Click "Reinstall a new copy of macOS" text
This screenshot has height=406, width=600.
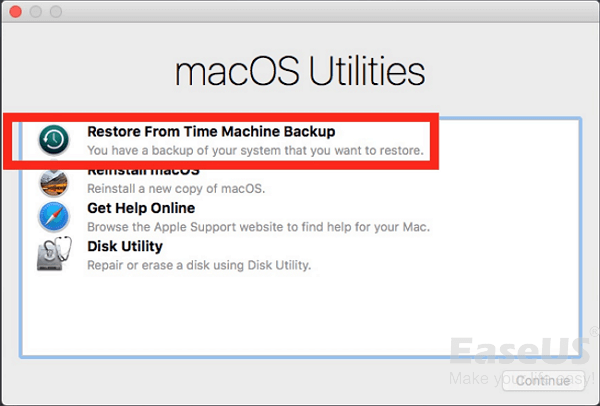(175, 190)
